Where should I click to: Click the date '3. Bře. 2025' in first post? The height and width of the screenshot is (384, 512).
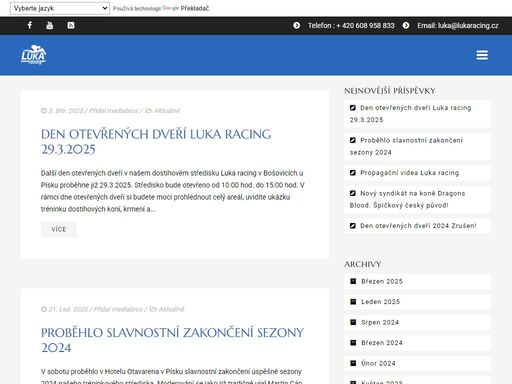pos(66,111)
